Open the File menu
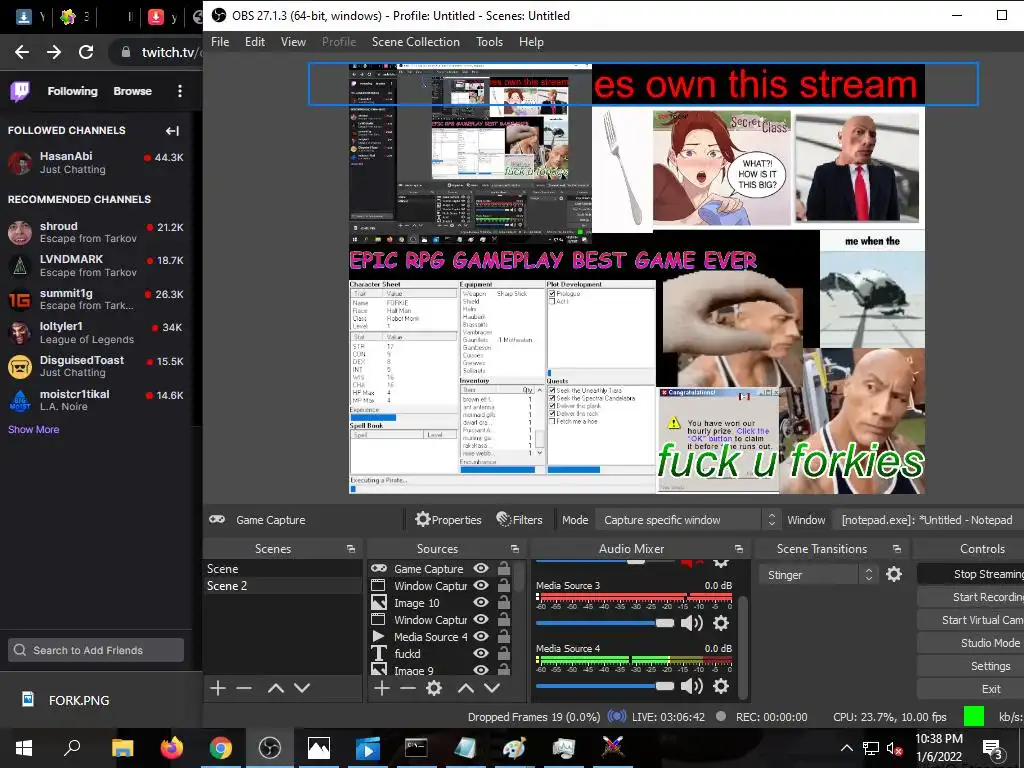 click(220, 42)
